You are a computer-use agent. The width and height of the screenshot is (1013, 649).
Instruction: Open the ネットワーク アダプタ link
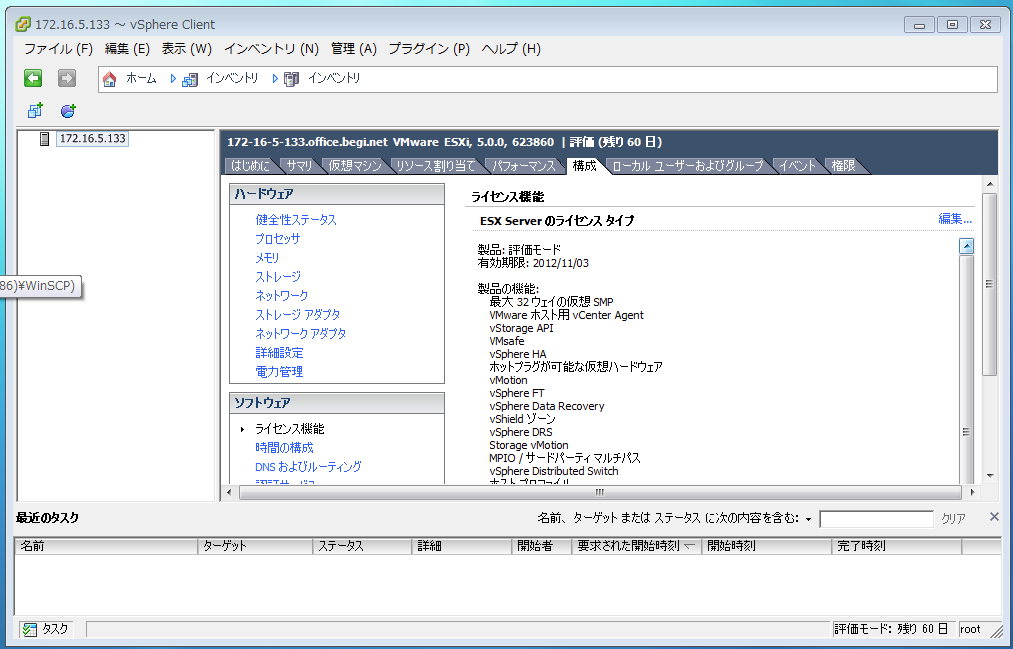300,334
